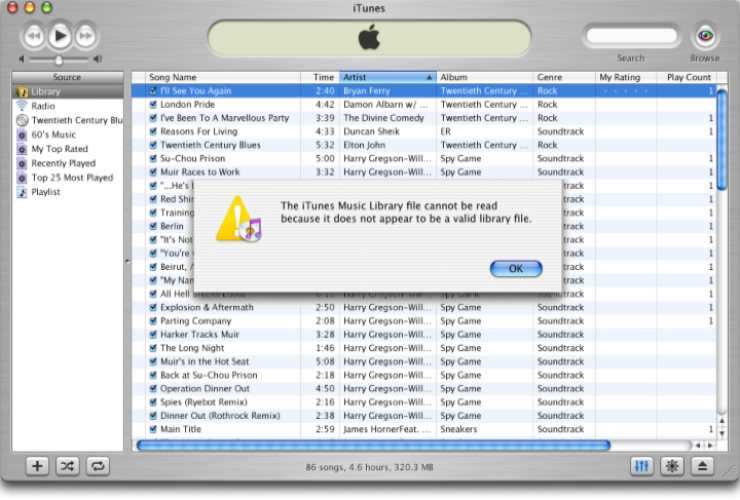Click the Browse eye icon

705,36
